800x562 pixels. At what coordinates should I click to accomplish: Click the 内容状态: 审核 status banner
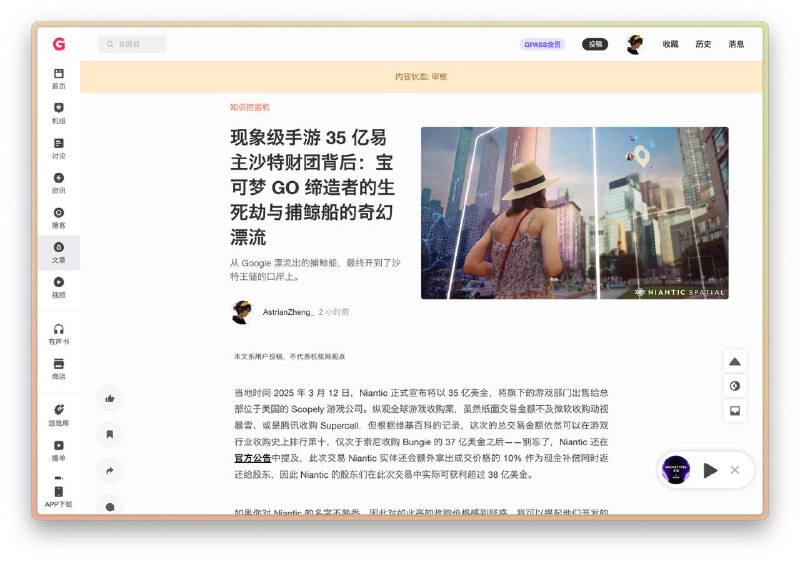pyautogui.click(x=421, y=76)
